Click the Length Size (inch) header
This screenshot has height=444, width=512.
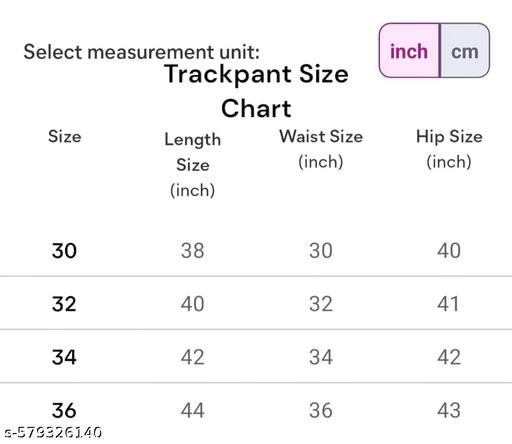click(193, 165)
